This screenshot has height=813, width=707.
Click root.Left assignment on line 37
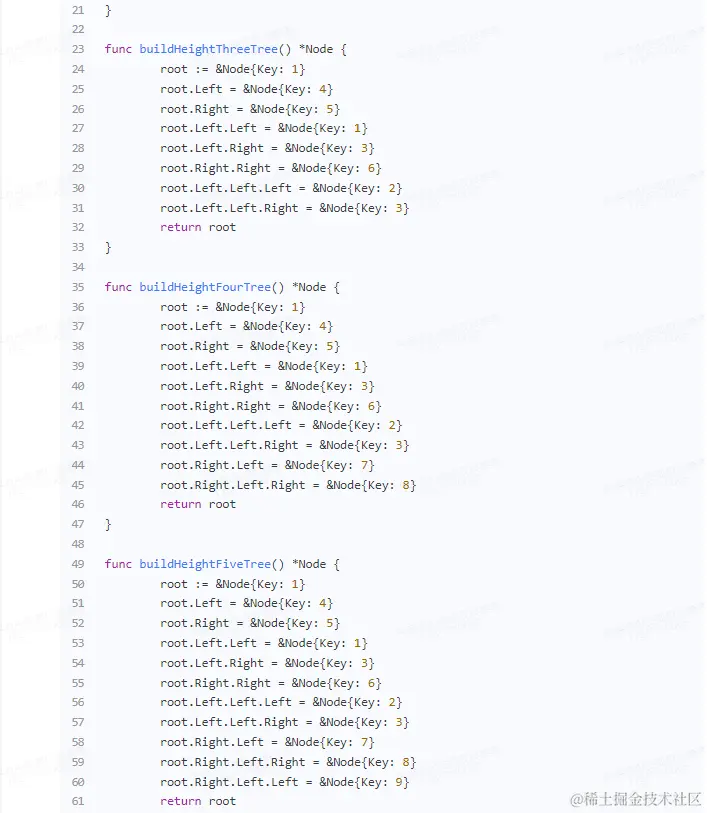[247, 326]
